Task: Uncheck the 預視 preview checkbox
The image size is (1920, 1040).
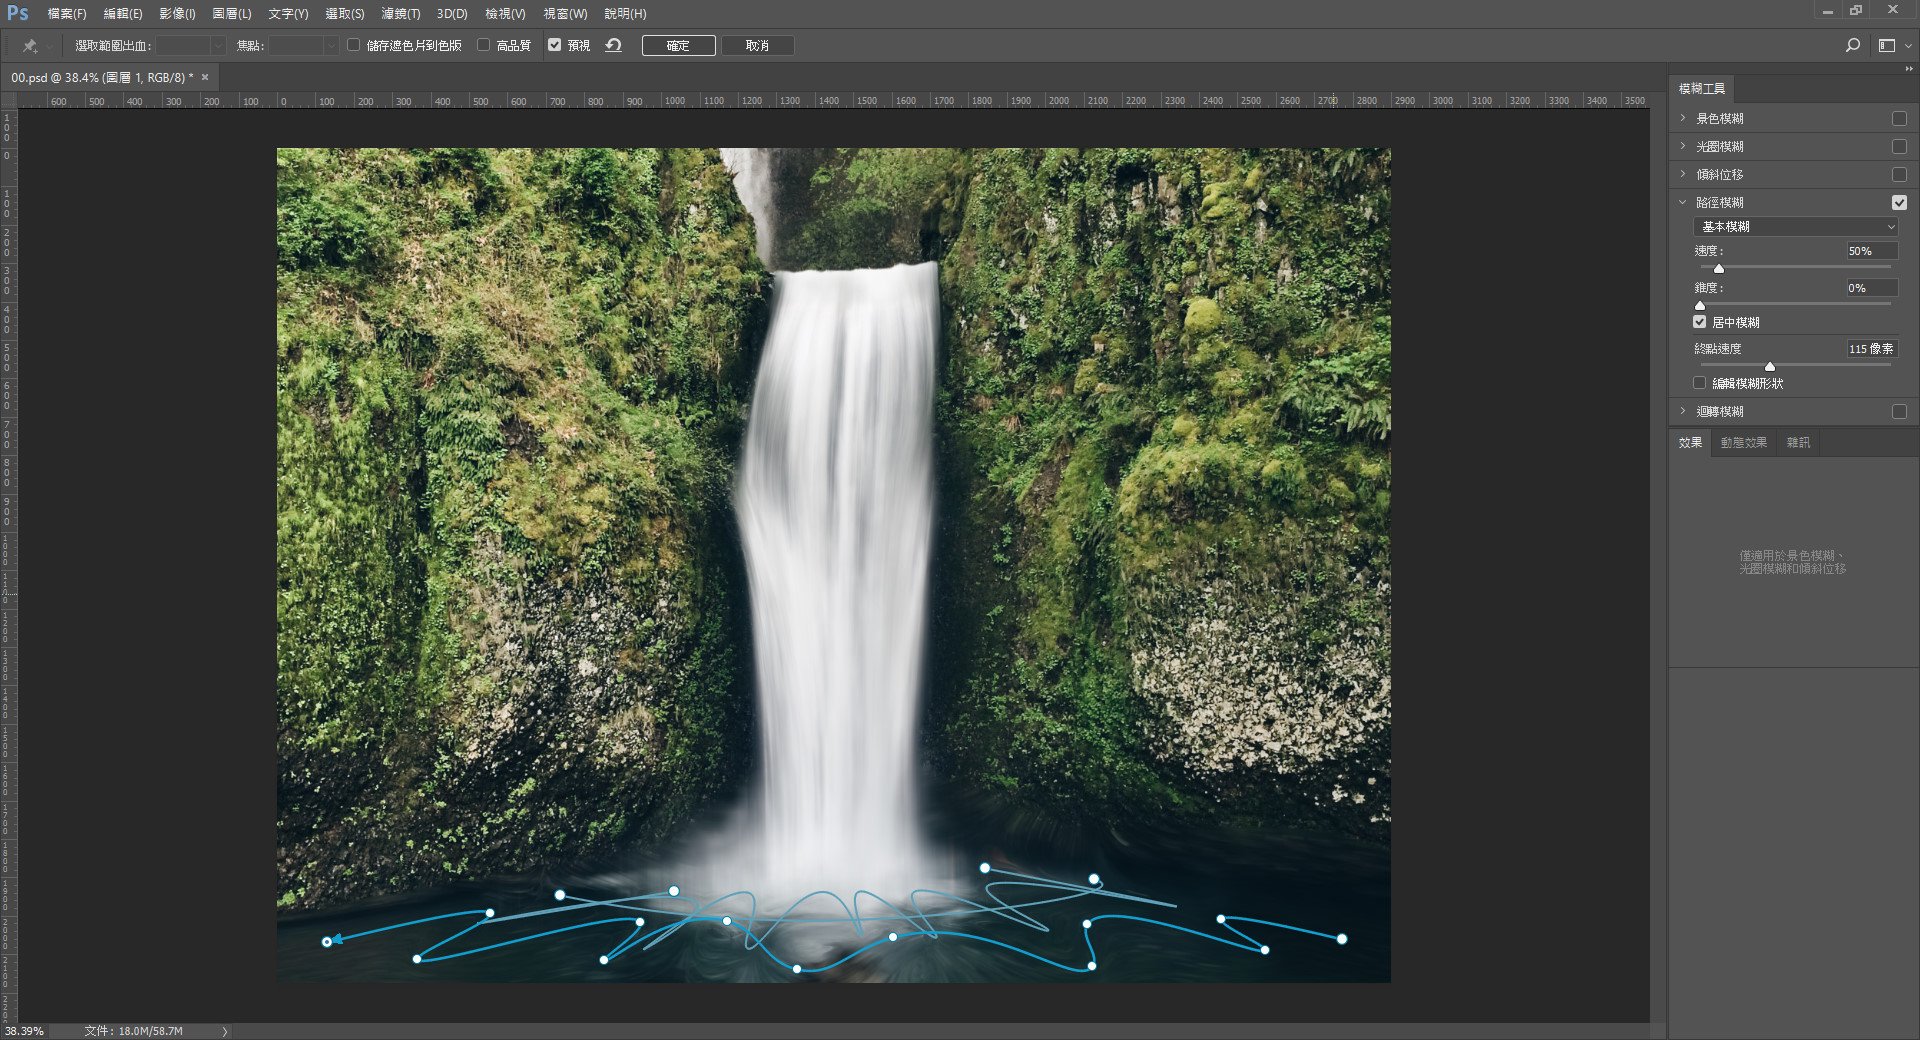Action: pyautogui.click(x=554, y=45)
